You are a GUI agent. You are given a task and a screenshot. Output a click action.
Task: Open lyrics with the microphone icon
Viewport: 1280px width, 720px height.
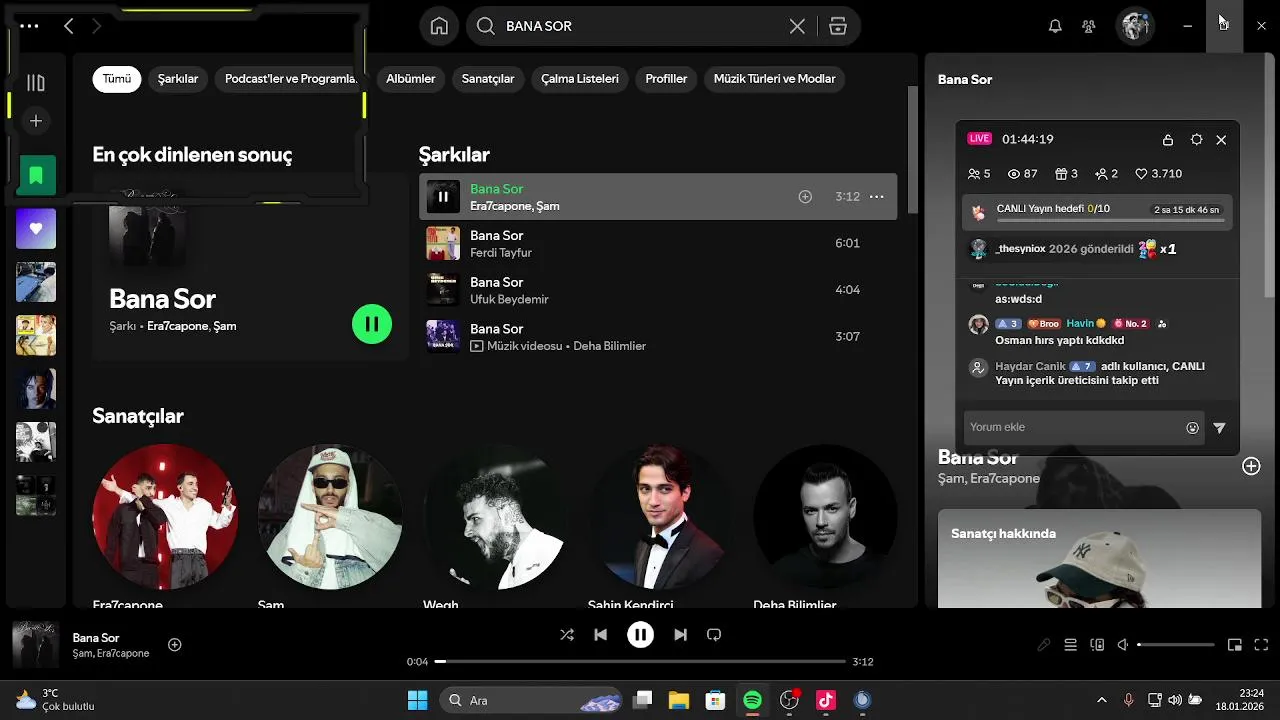1044,645
